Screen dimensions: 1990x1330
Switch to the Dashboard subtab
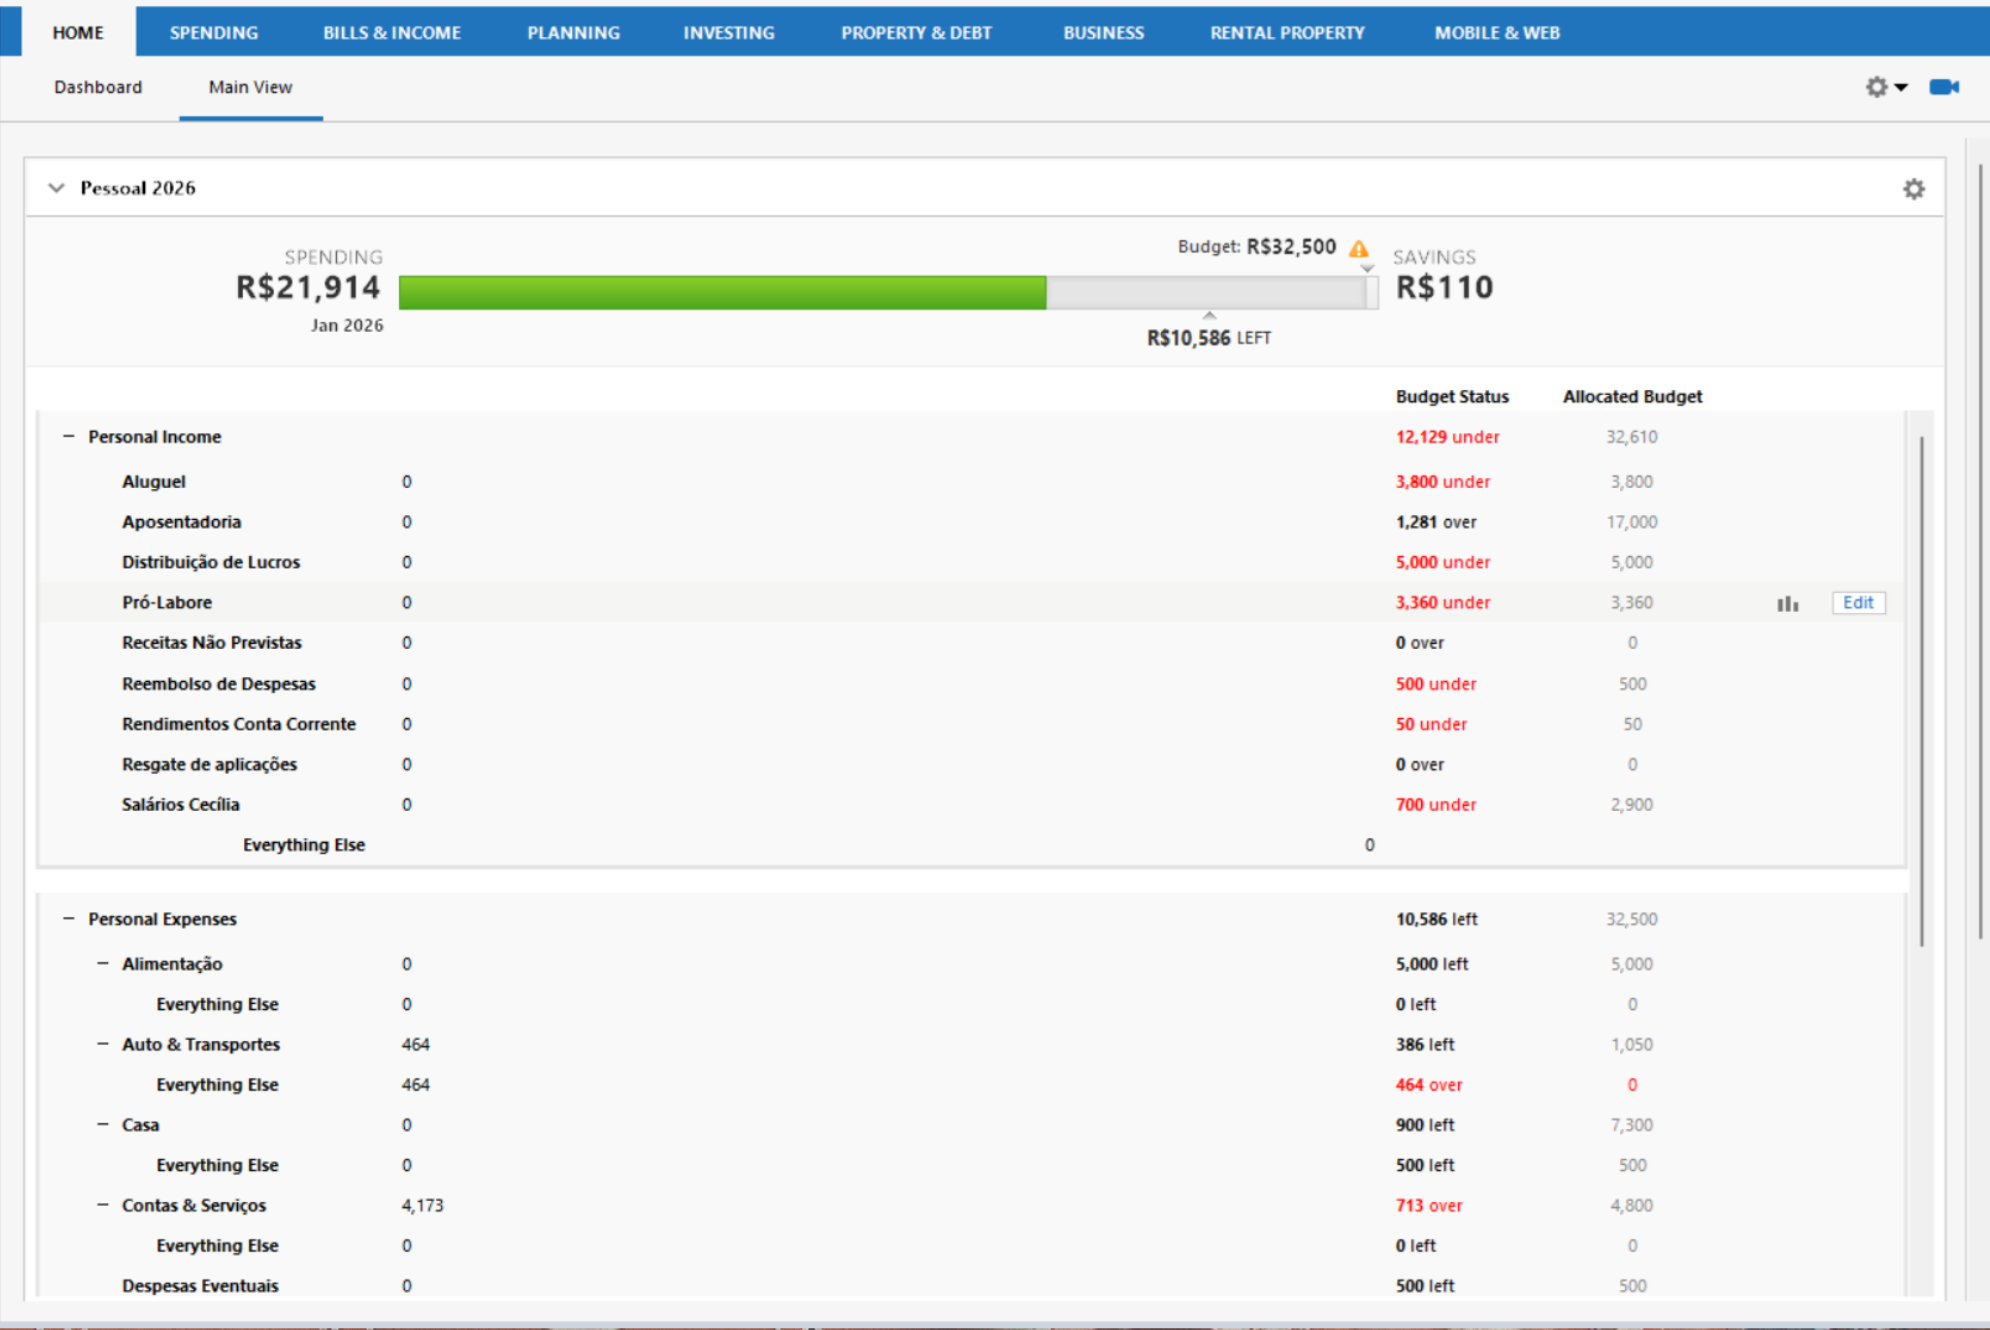click(x=98, y=87)
